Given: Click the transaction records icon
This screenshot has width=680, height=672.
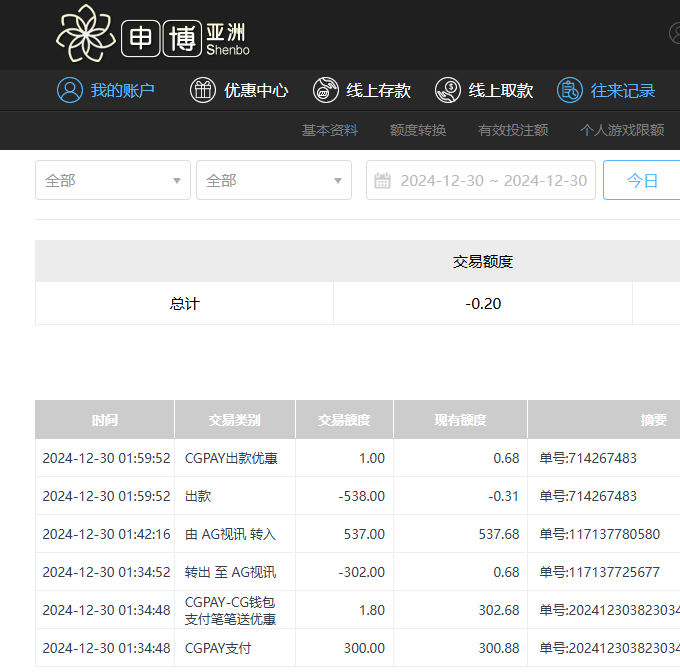Looking at the screenshot, I should point(570,90).
